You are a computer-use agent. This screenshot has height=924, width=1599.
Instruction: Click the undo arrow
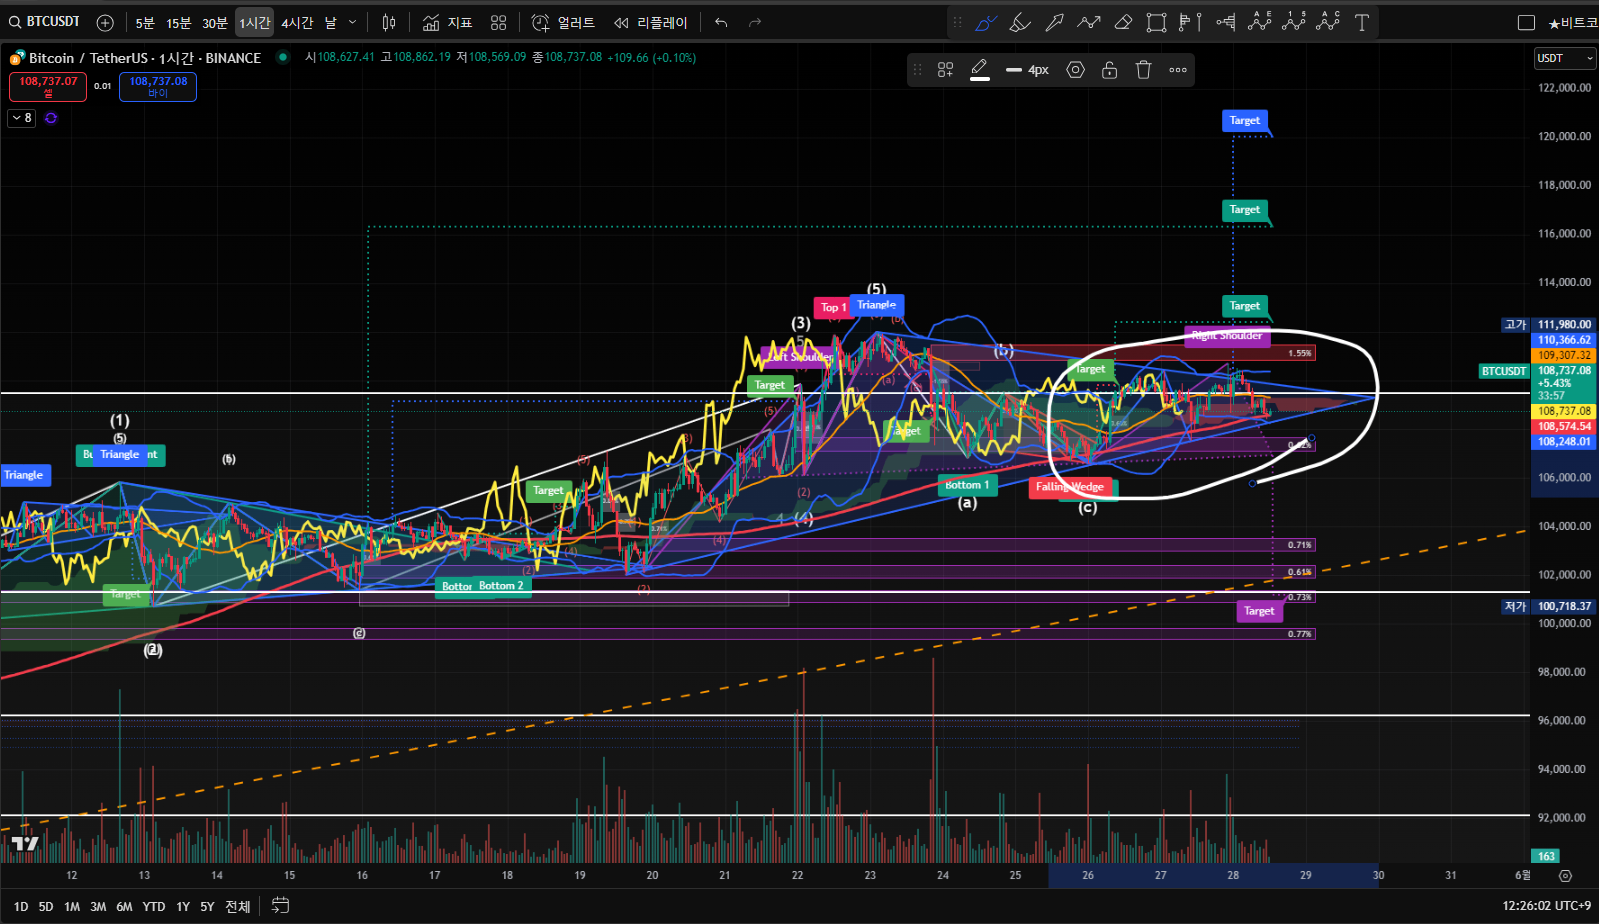coord(721,23)
